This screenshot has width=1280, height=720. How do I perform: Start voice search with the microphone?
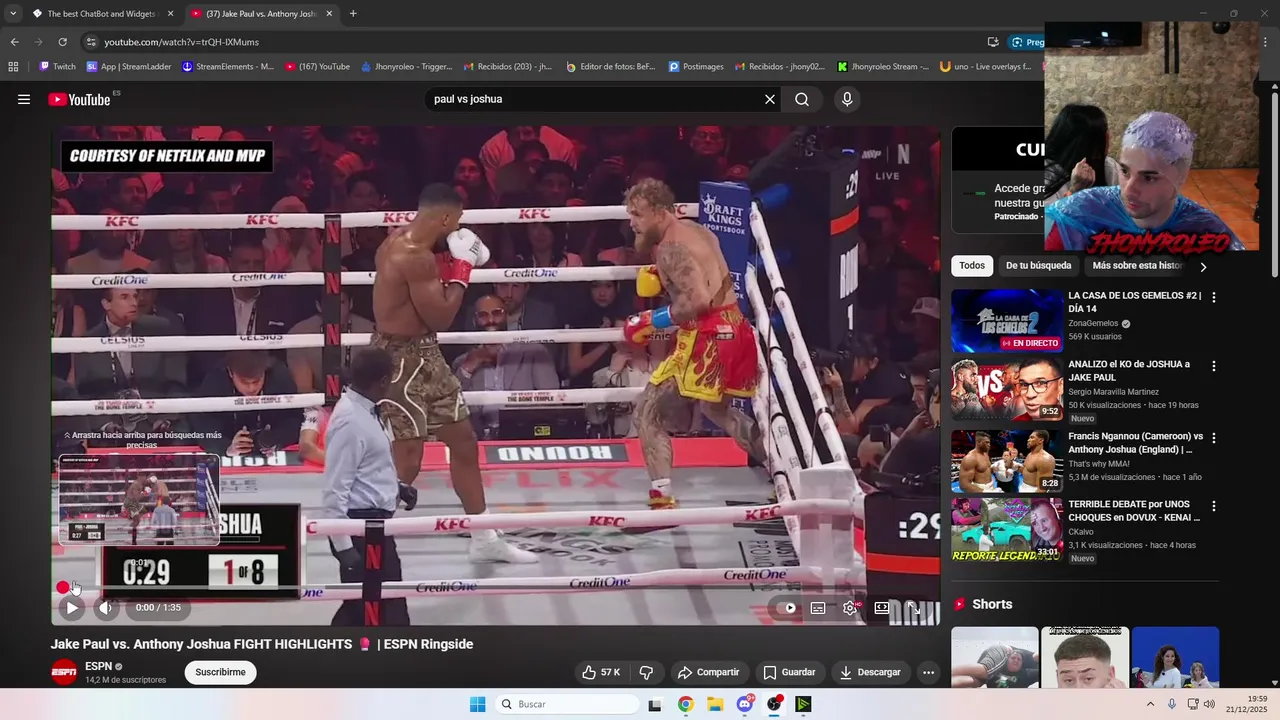[847, 99]
